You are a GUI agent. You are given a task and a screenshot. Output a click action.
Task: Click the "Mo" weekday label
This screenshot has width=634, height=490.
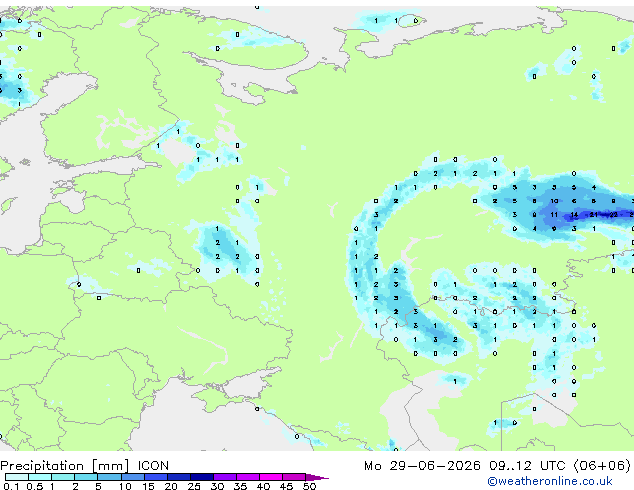(x=372, y=466)
